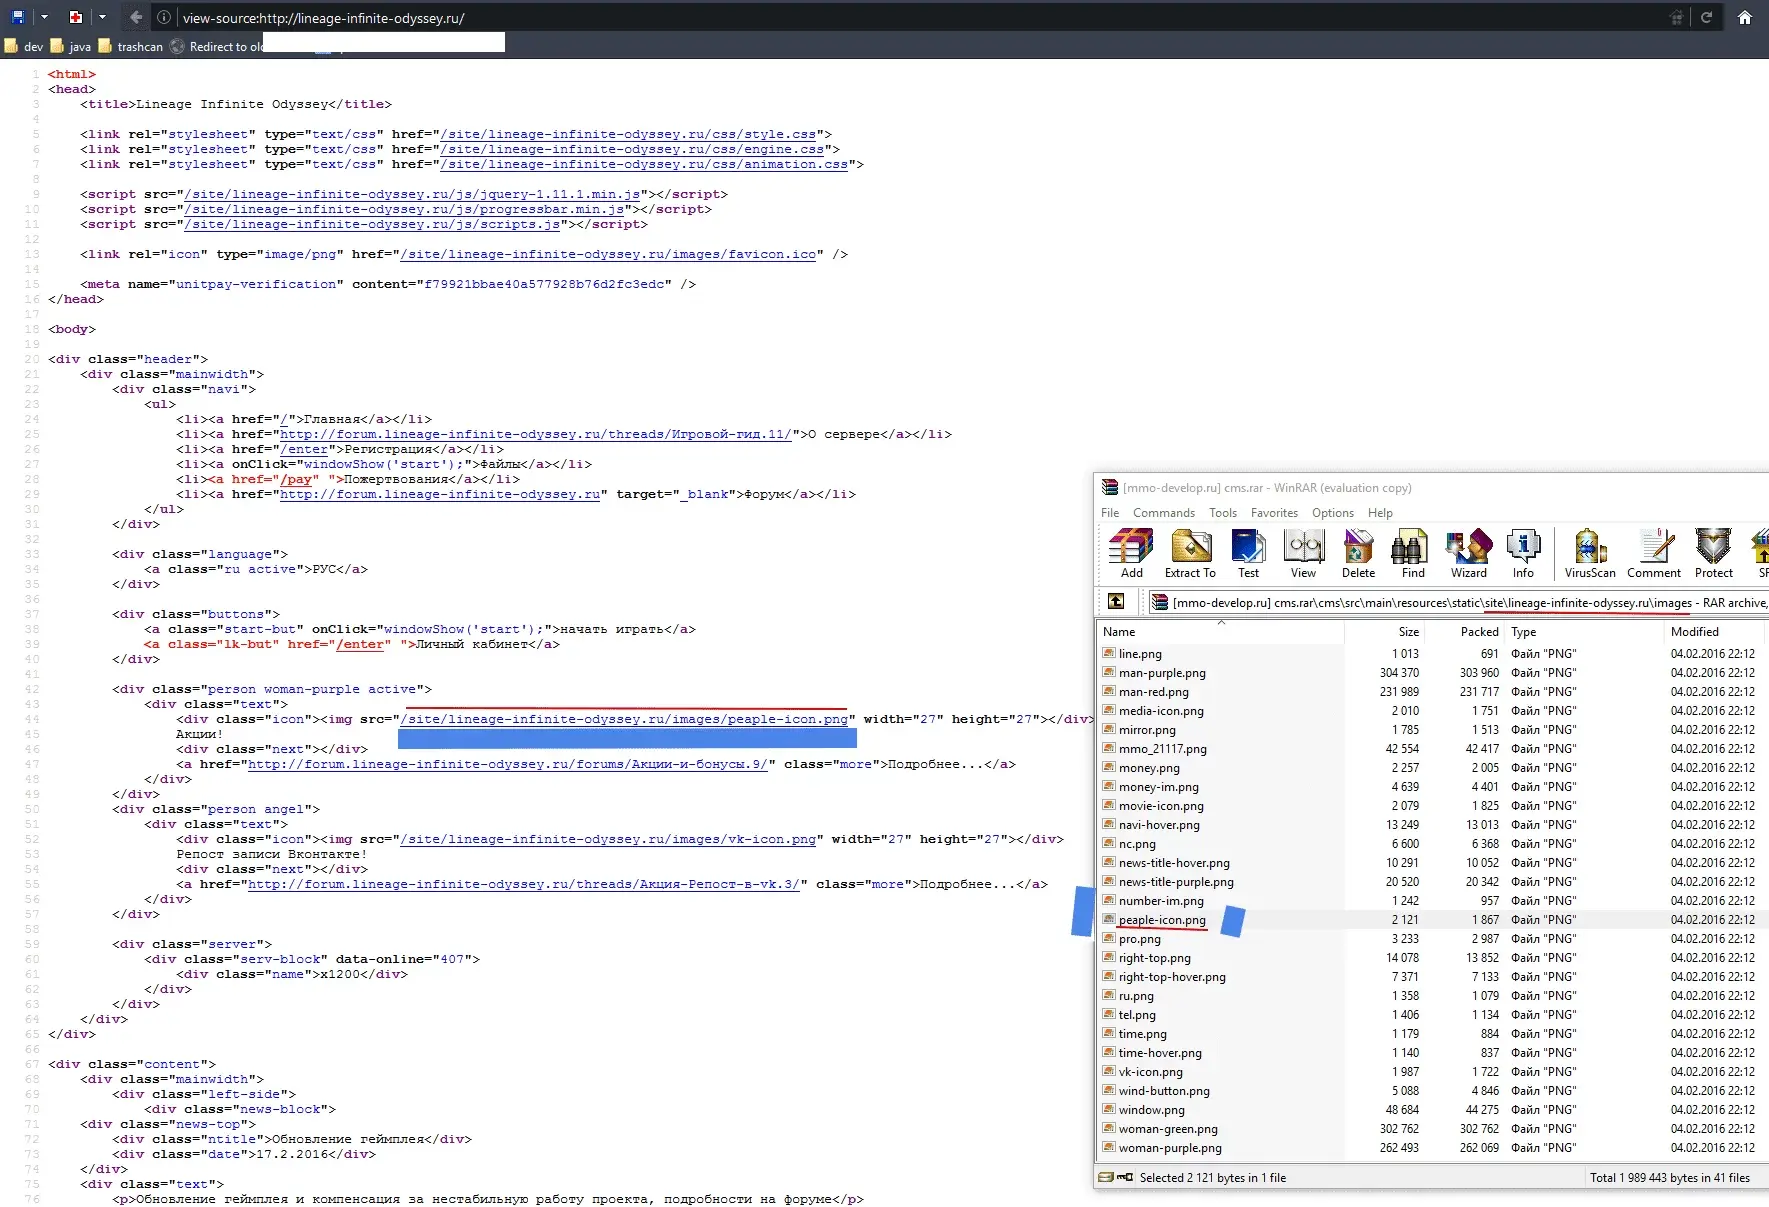The width and height of the screenshot is (1769, 1207).
Task: Click WinRAR VirusScan icon
Action: 1590,554
